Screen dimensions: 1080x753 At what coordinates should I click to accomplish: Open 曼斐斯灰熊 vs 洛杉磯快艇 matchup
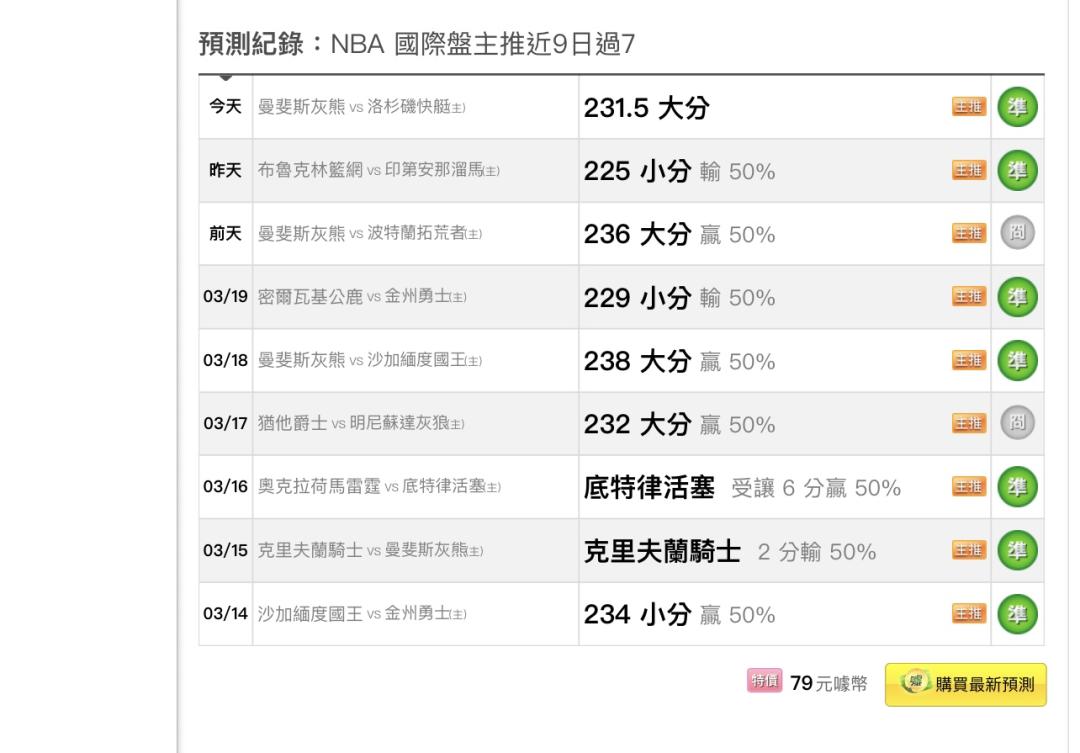coord(361,107)
